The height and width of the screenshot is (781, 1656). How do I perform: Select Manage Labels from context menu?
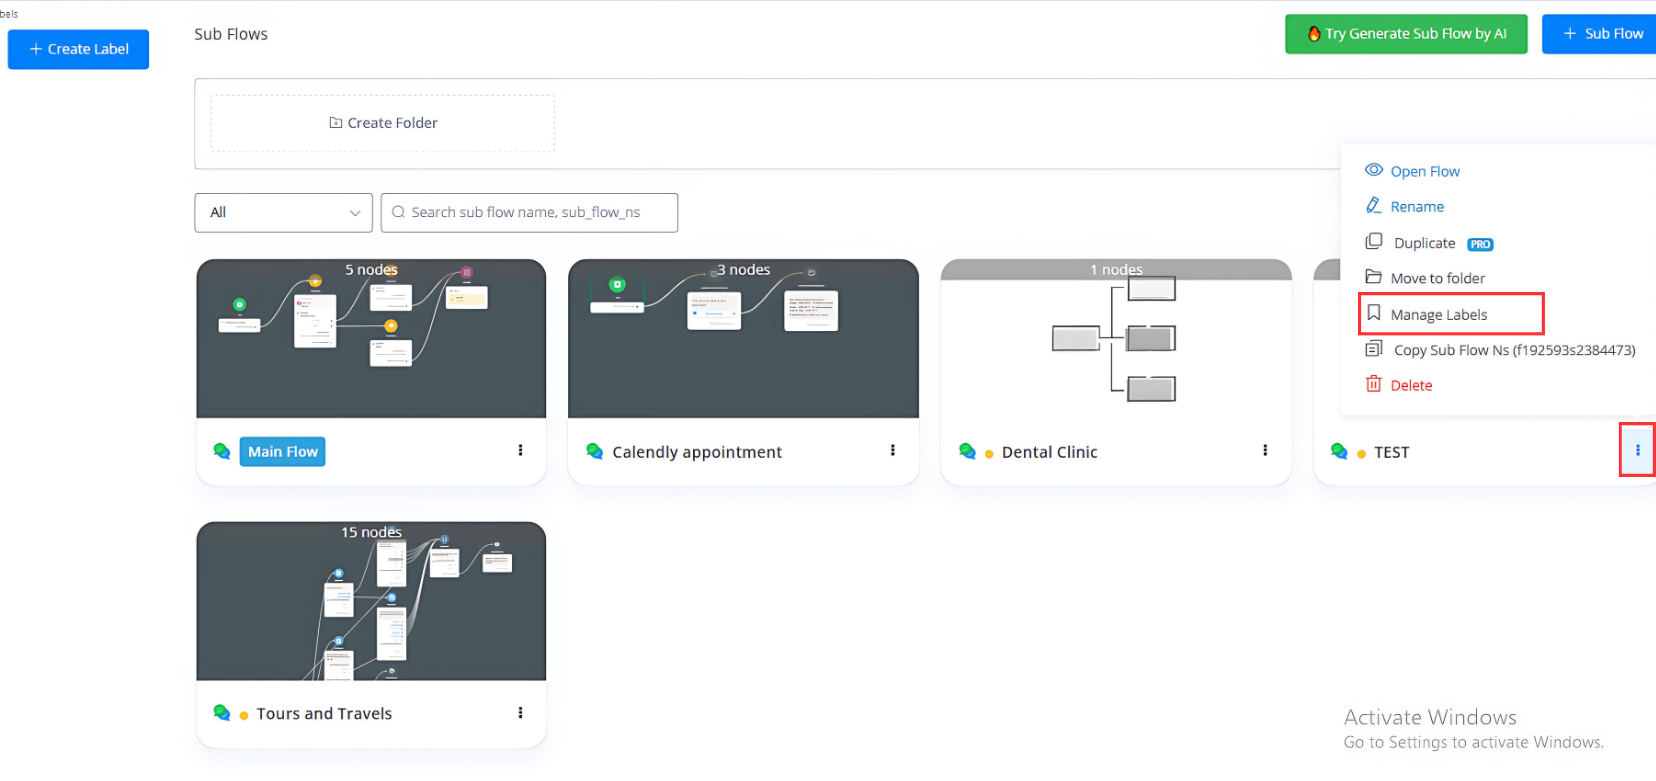pyautogui.click(x=1438, y=315)
